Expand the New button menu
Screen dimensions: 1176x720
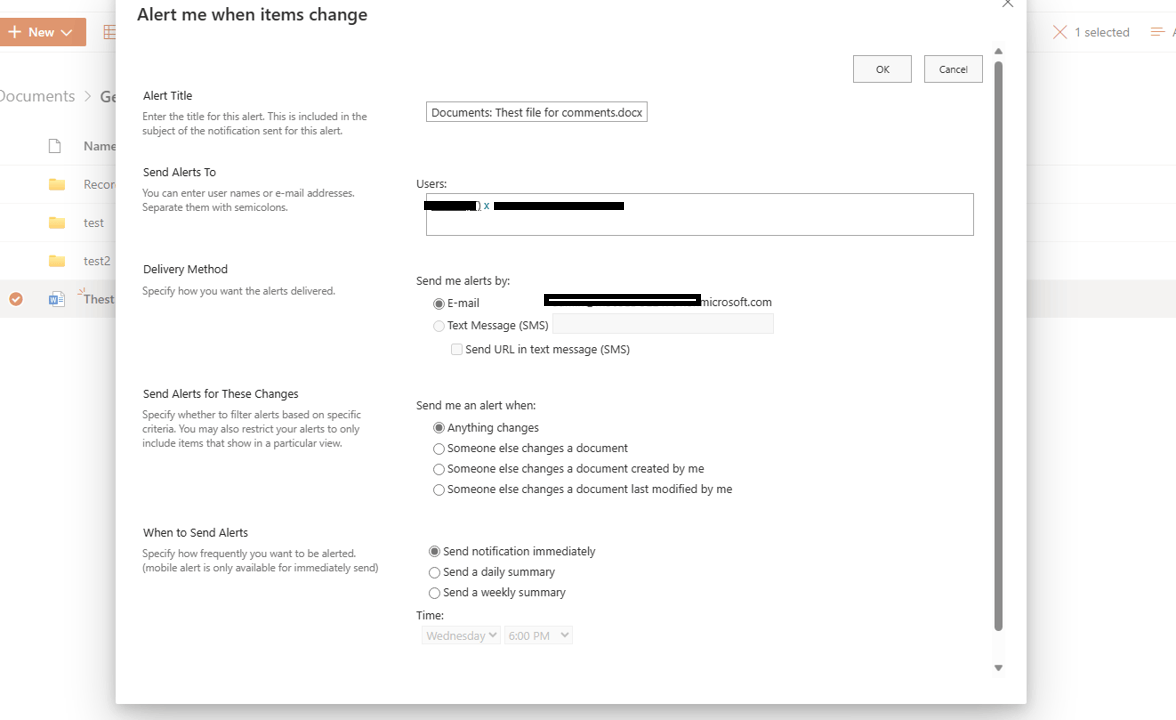[42, 32]
